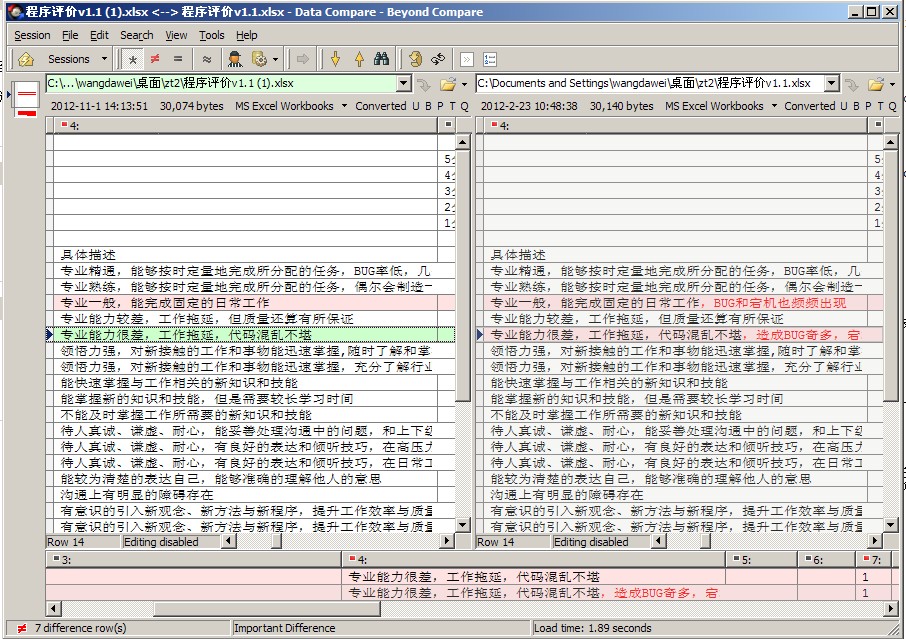Click the right pane browse folder button
The width and height of the screenshot is (906, 639).
[876, 84]
